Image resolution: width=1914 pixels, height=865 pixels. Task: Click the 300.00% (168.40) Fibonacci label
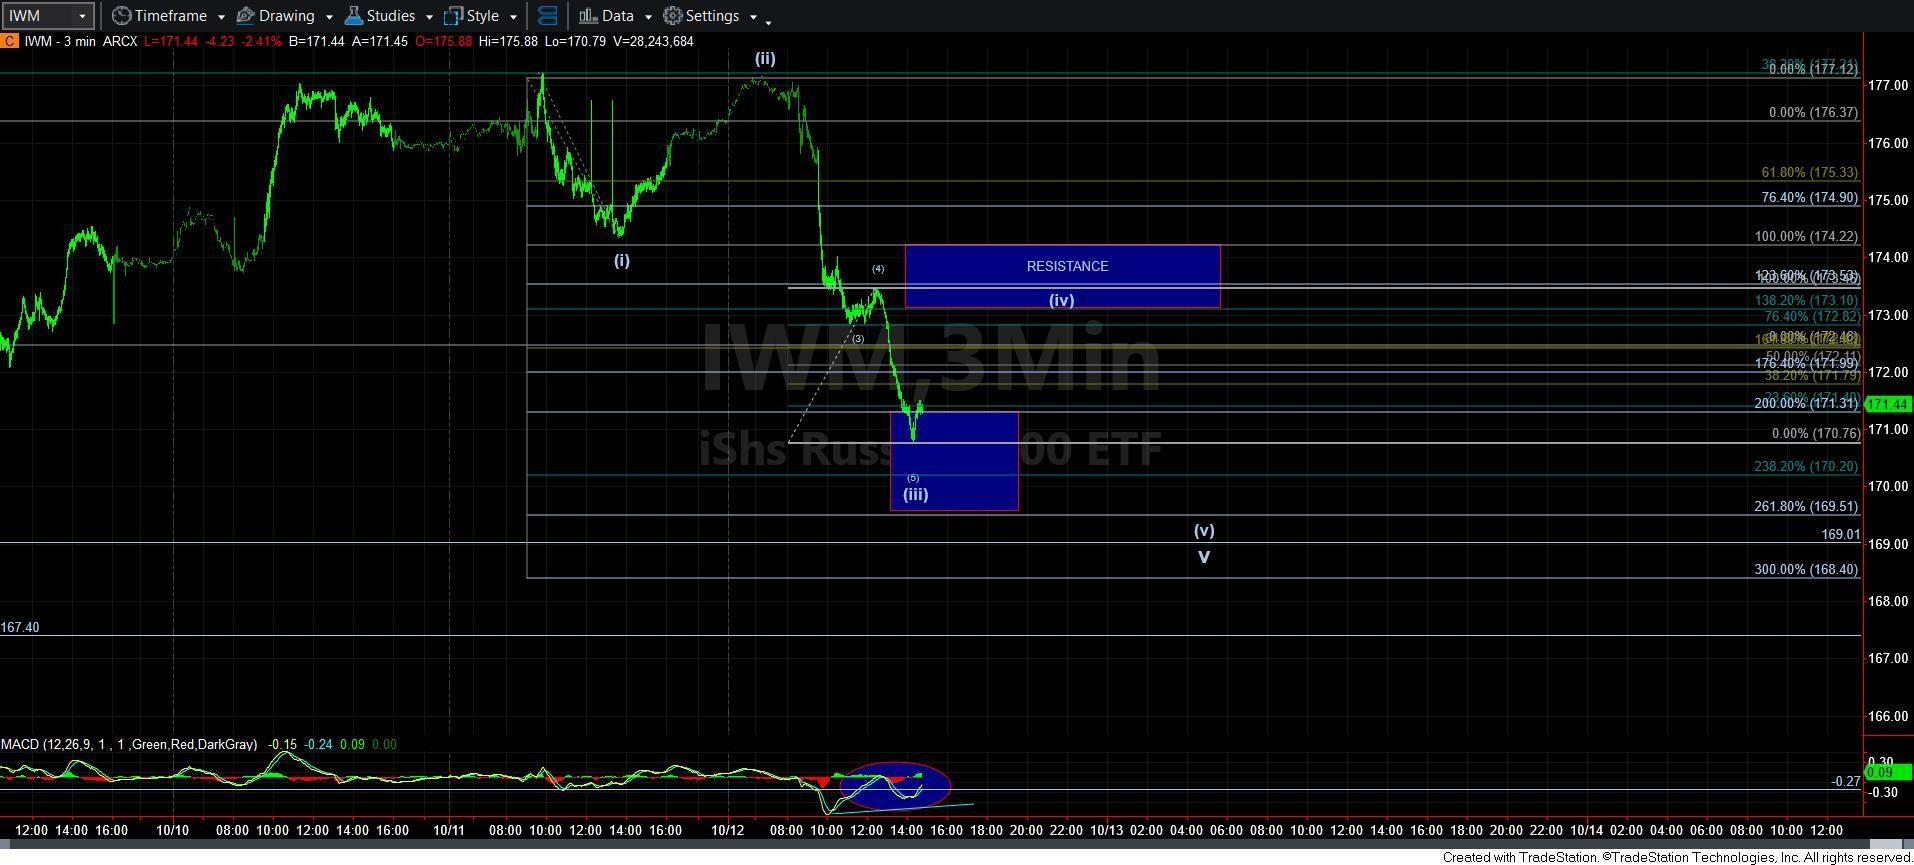[1806, 570]
